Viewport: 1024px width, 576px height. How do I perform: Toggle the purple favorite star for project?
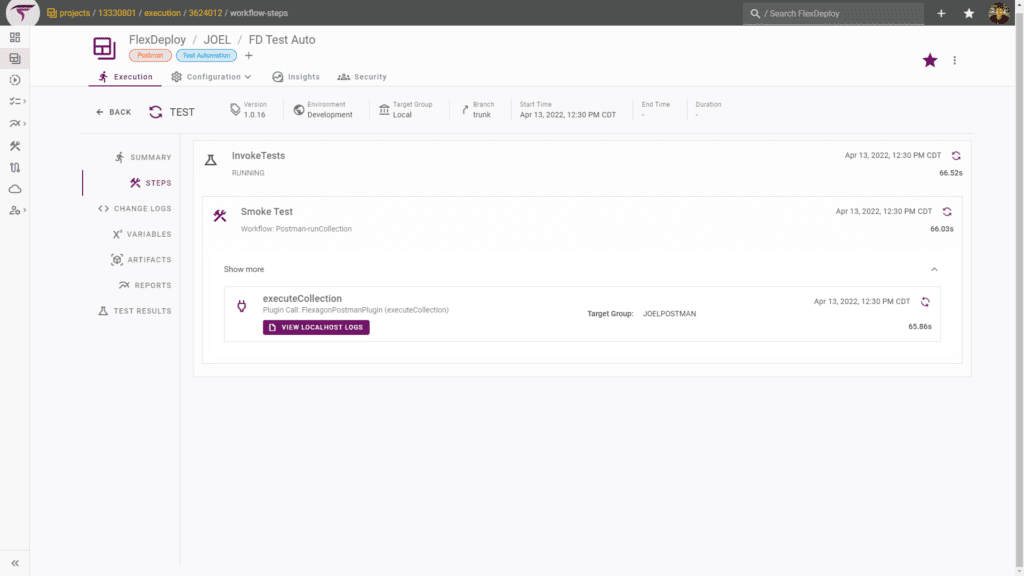(930, 60)
